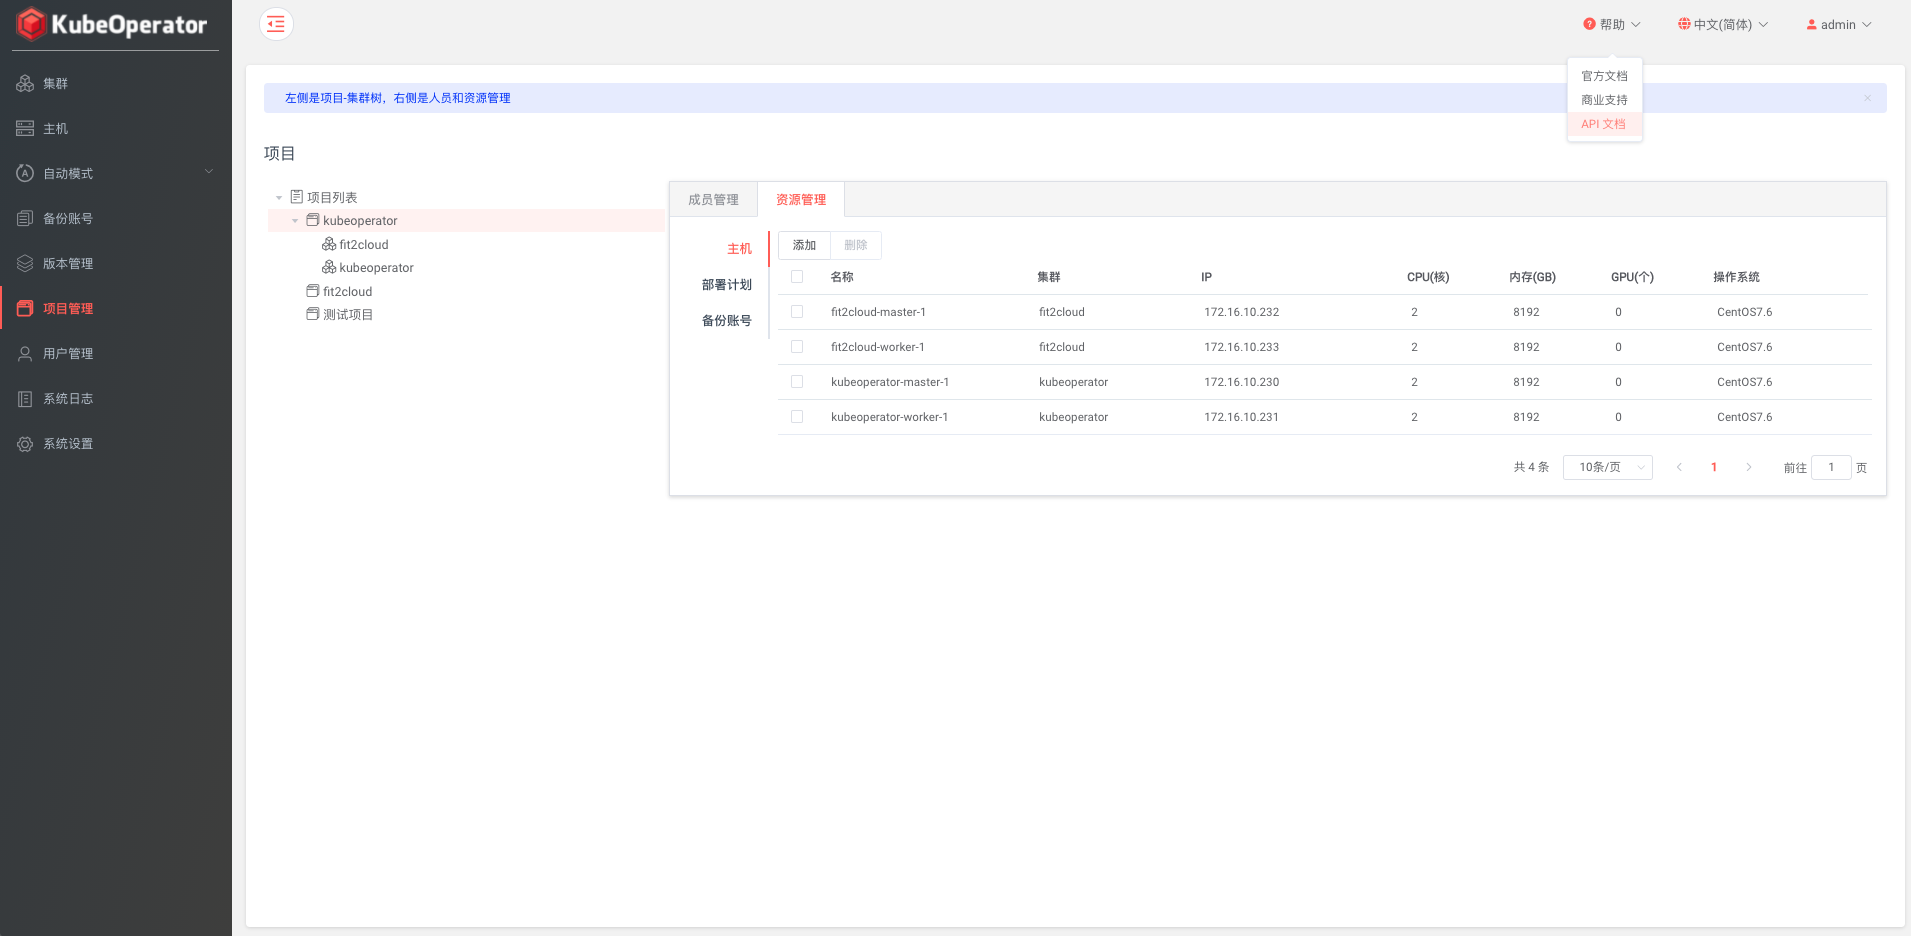Viewport: 1911px width, 936px height.
Task: Go to next page arrow
Action: [1749, 467]
